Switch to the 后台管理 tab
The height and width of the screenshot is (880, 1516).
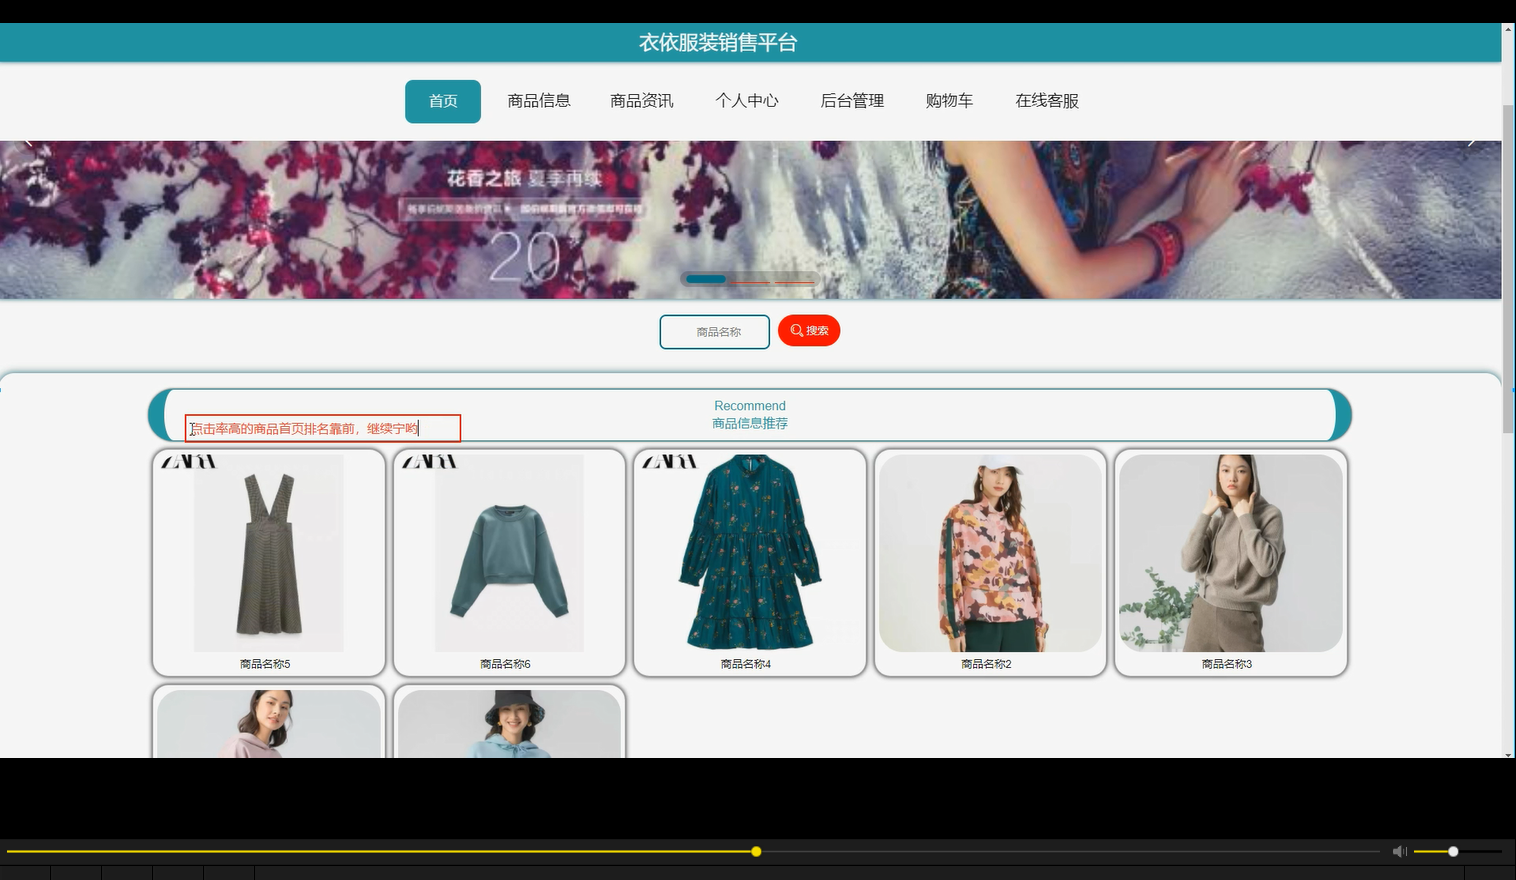coord(851,101)
